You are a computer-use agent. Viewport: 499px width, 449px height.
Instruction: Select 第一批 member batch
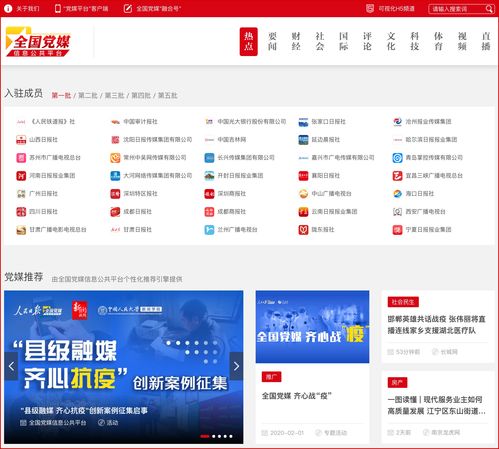pos(61,96)
